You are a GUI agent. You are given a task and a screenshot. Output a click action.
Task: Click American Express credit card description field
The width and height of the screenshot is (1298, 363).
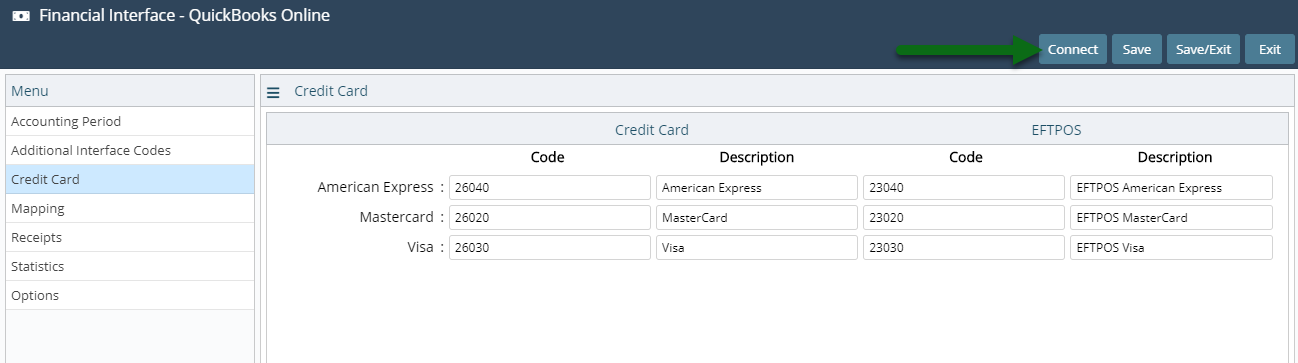(x=757, y=187)
